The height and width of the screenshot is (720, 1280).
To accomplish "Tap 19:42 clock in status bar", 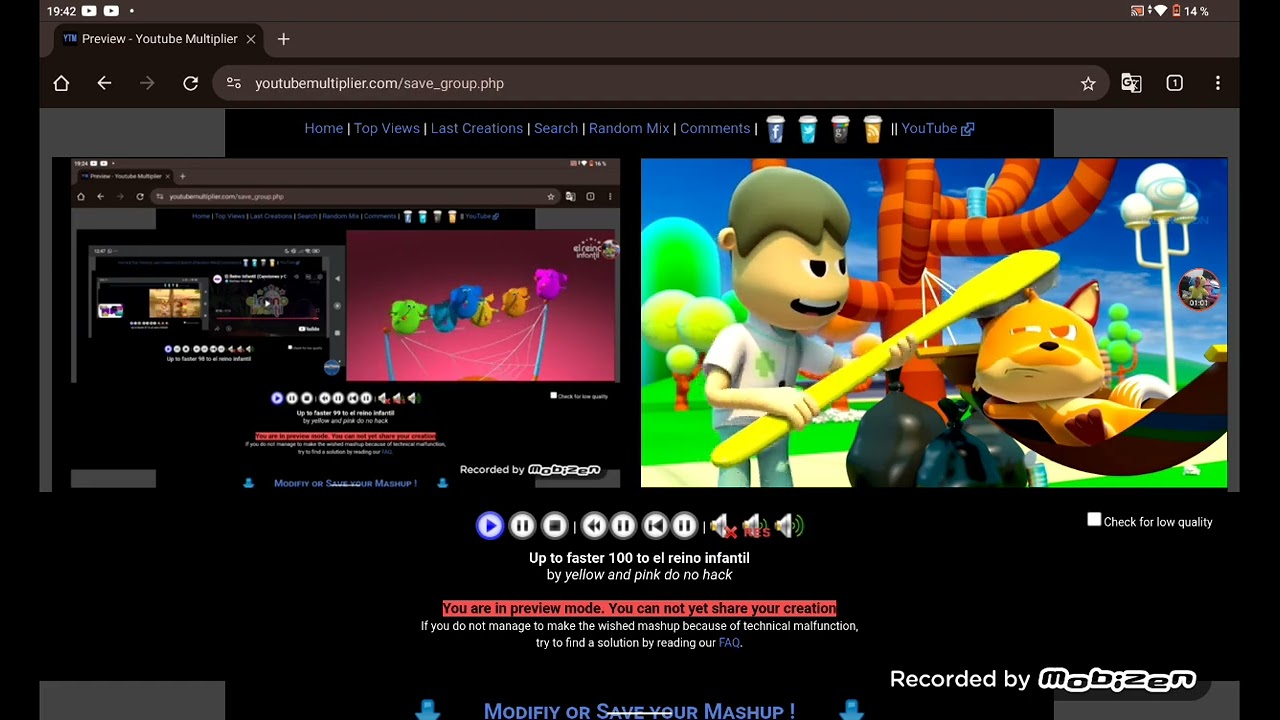I will [x=61, y=11].
